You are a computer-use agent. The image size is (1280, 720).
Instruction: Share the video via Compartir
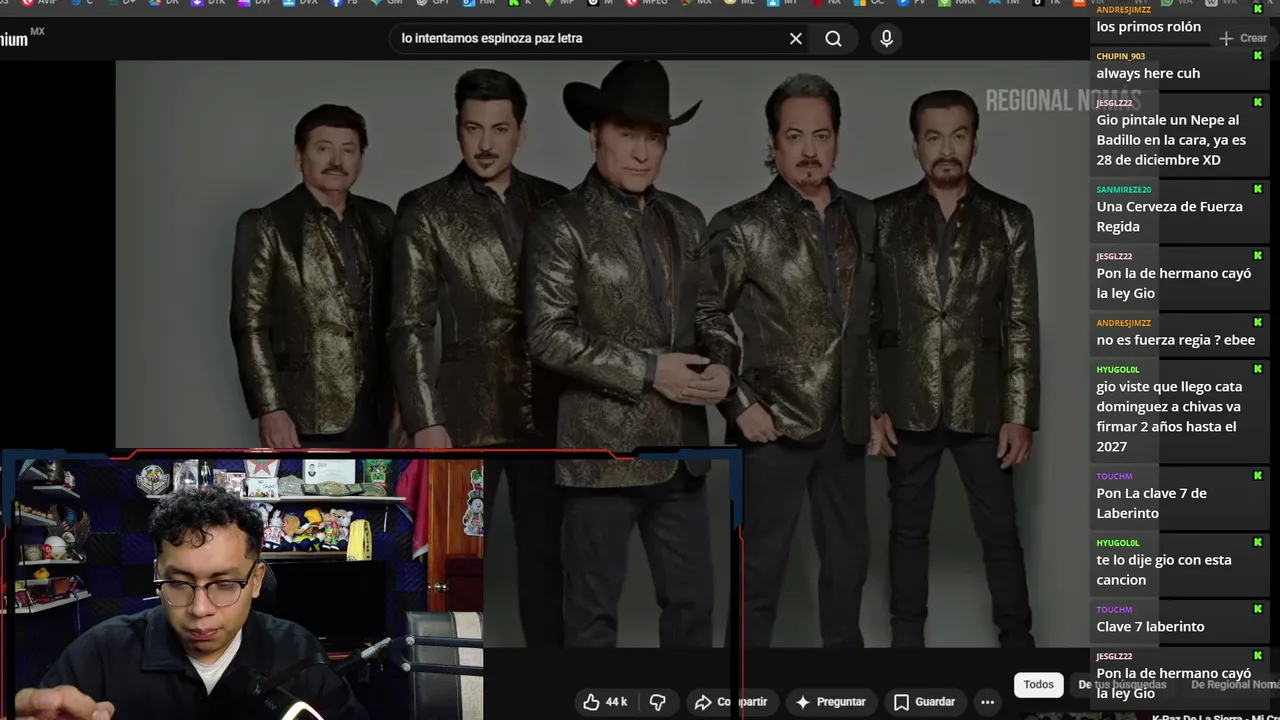point(731,702)
